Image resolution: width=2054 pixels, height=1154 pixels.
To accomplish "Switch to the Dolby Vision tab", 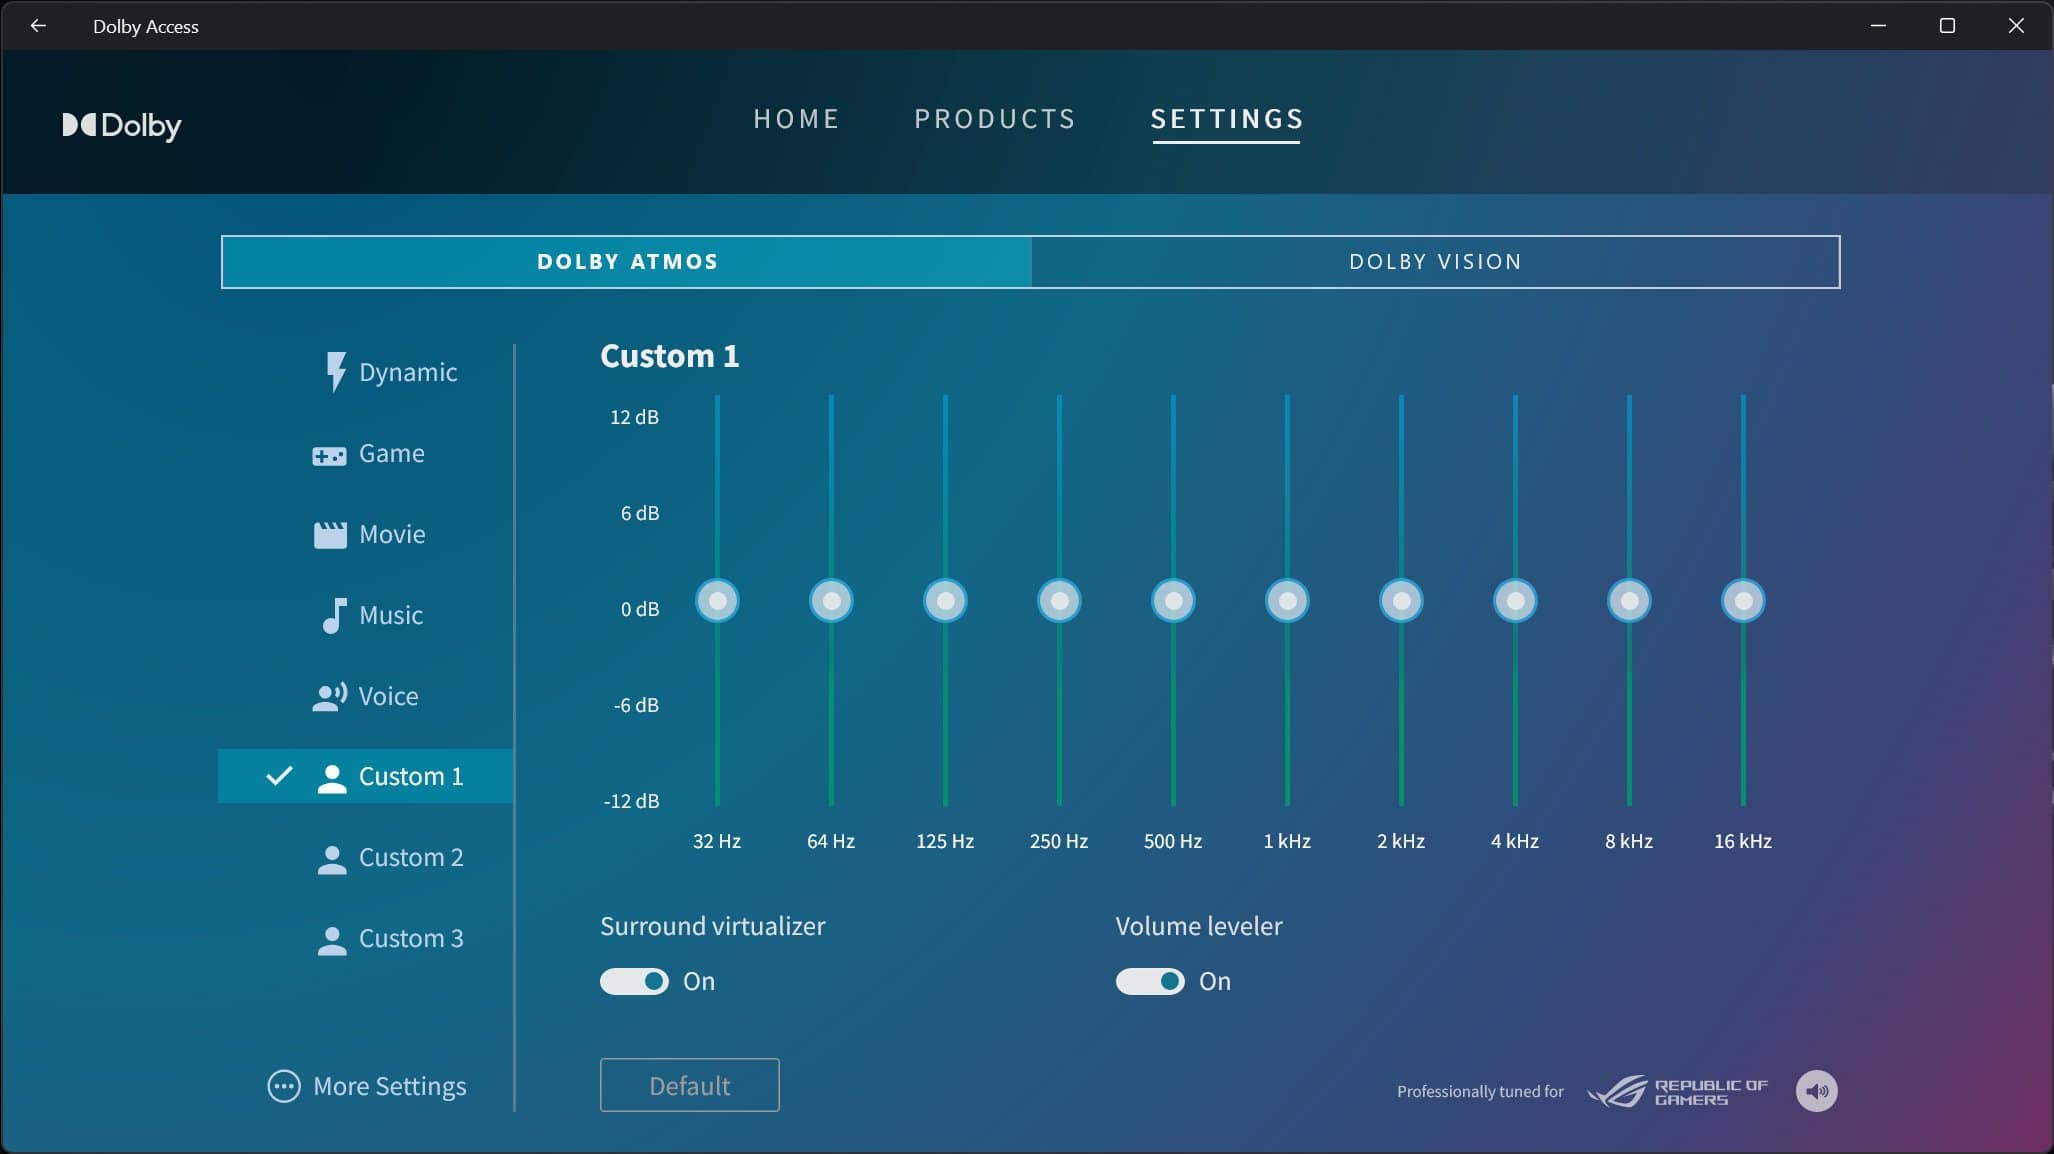I will tap(1435, 260).
